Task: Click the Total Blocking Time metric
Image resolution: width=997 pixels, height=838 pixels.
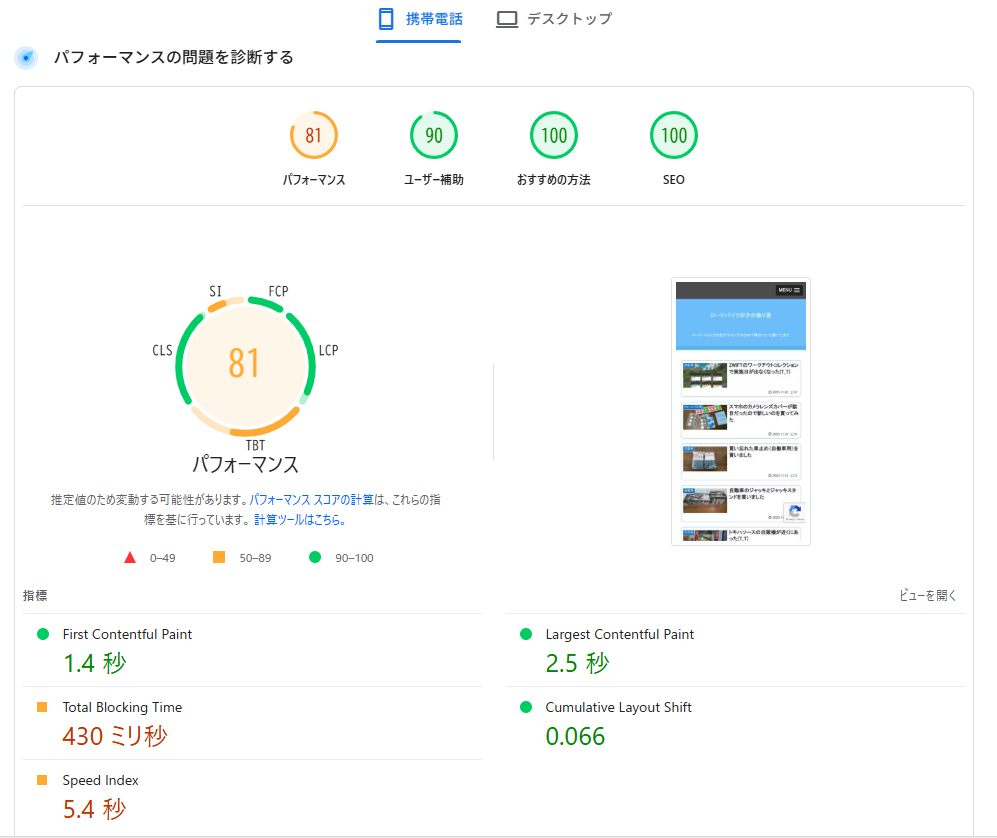Action: pyautogui.click(x=122, y=707)
